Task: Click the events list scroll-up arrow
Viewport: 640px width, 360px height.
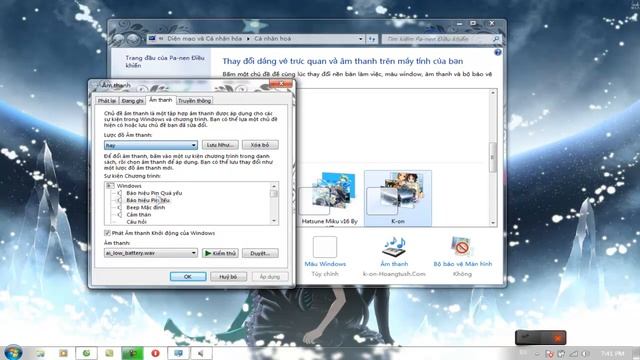Action: click(x=274, y=186)
